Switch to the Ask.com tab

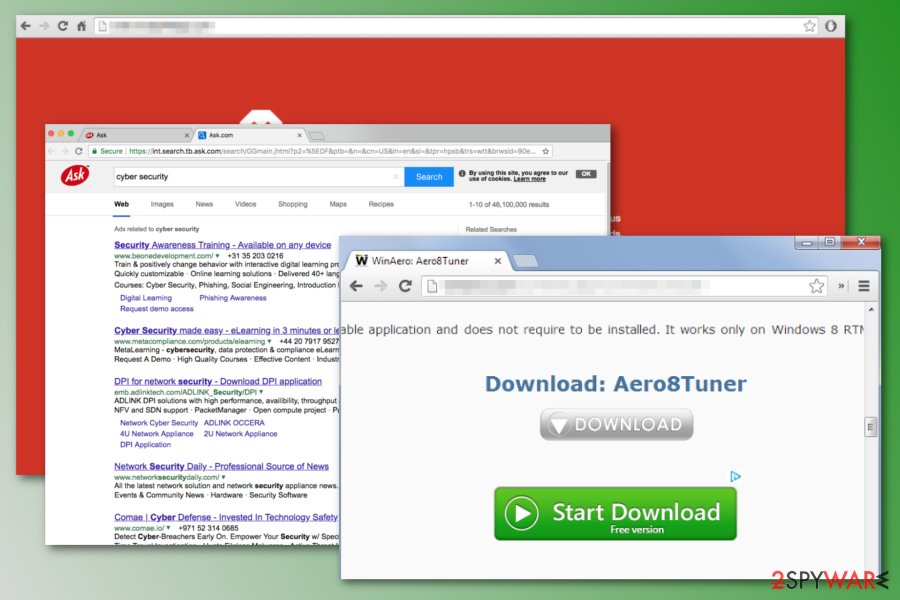point(250,135)
